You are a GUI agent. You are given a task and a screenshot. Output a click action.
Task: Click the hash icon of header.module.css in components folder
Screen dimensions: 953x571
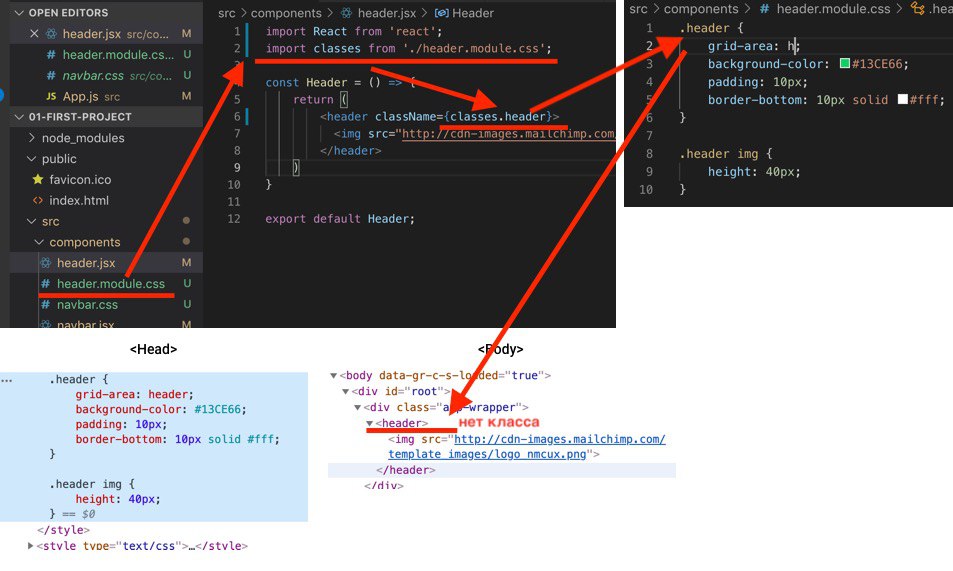coord(46,284)
